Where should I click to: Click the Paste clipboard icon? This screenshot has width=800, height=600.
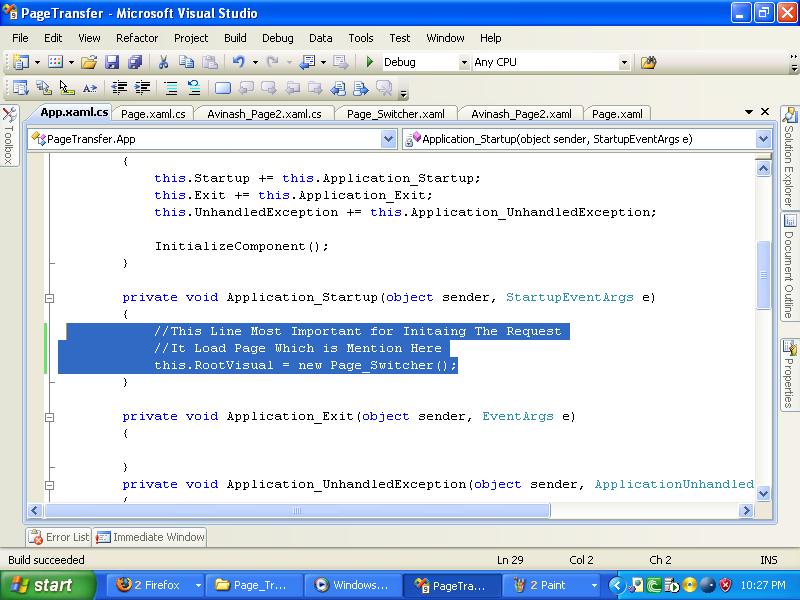click(210, 62)
